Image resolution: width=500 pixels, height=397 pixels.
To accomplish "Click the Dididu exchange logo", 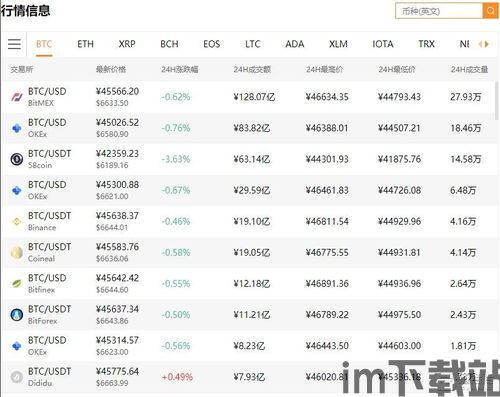I will pos(17,377).
